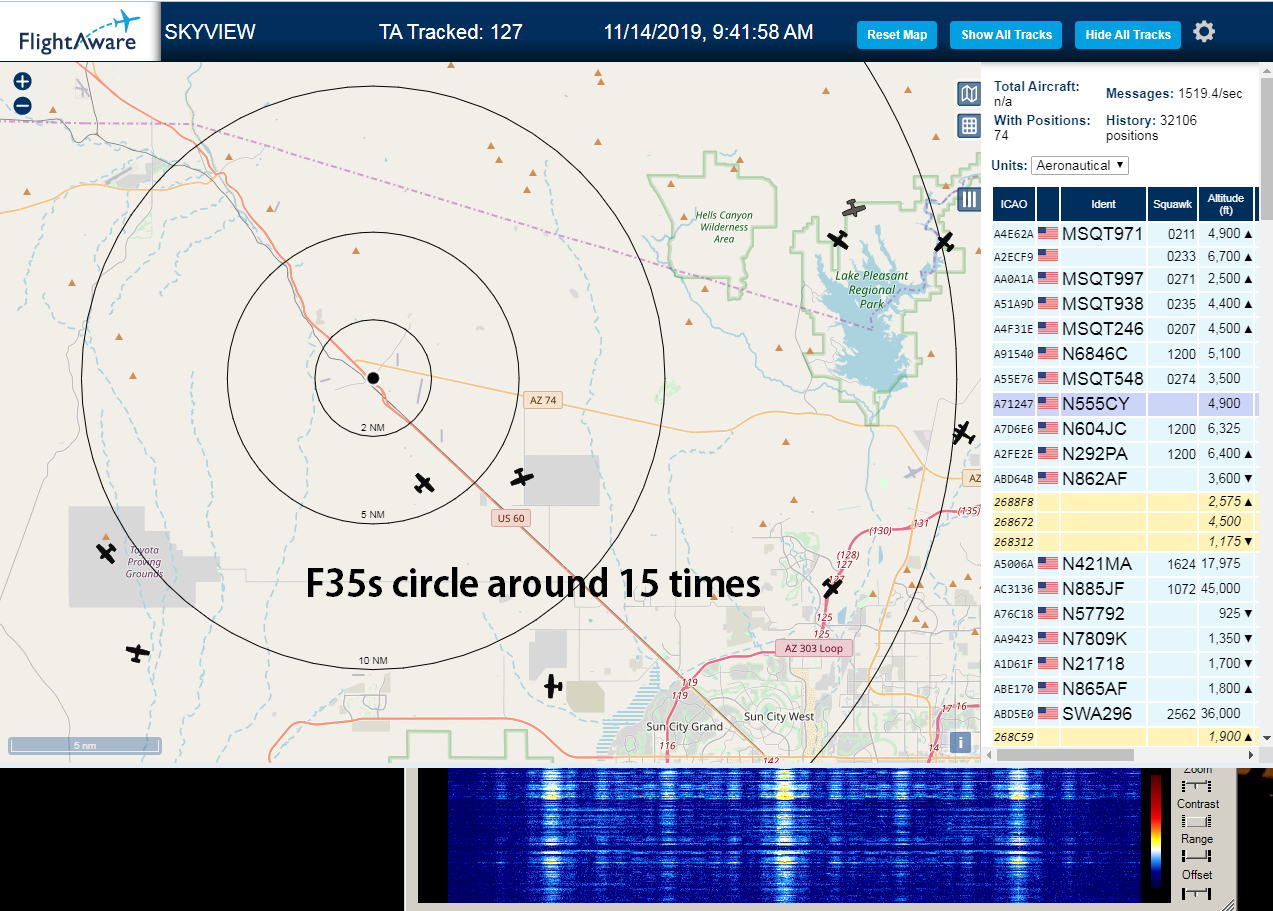Open the map attribution info 'i' icon

coord(960,742)
